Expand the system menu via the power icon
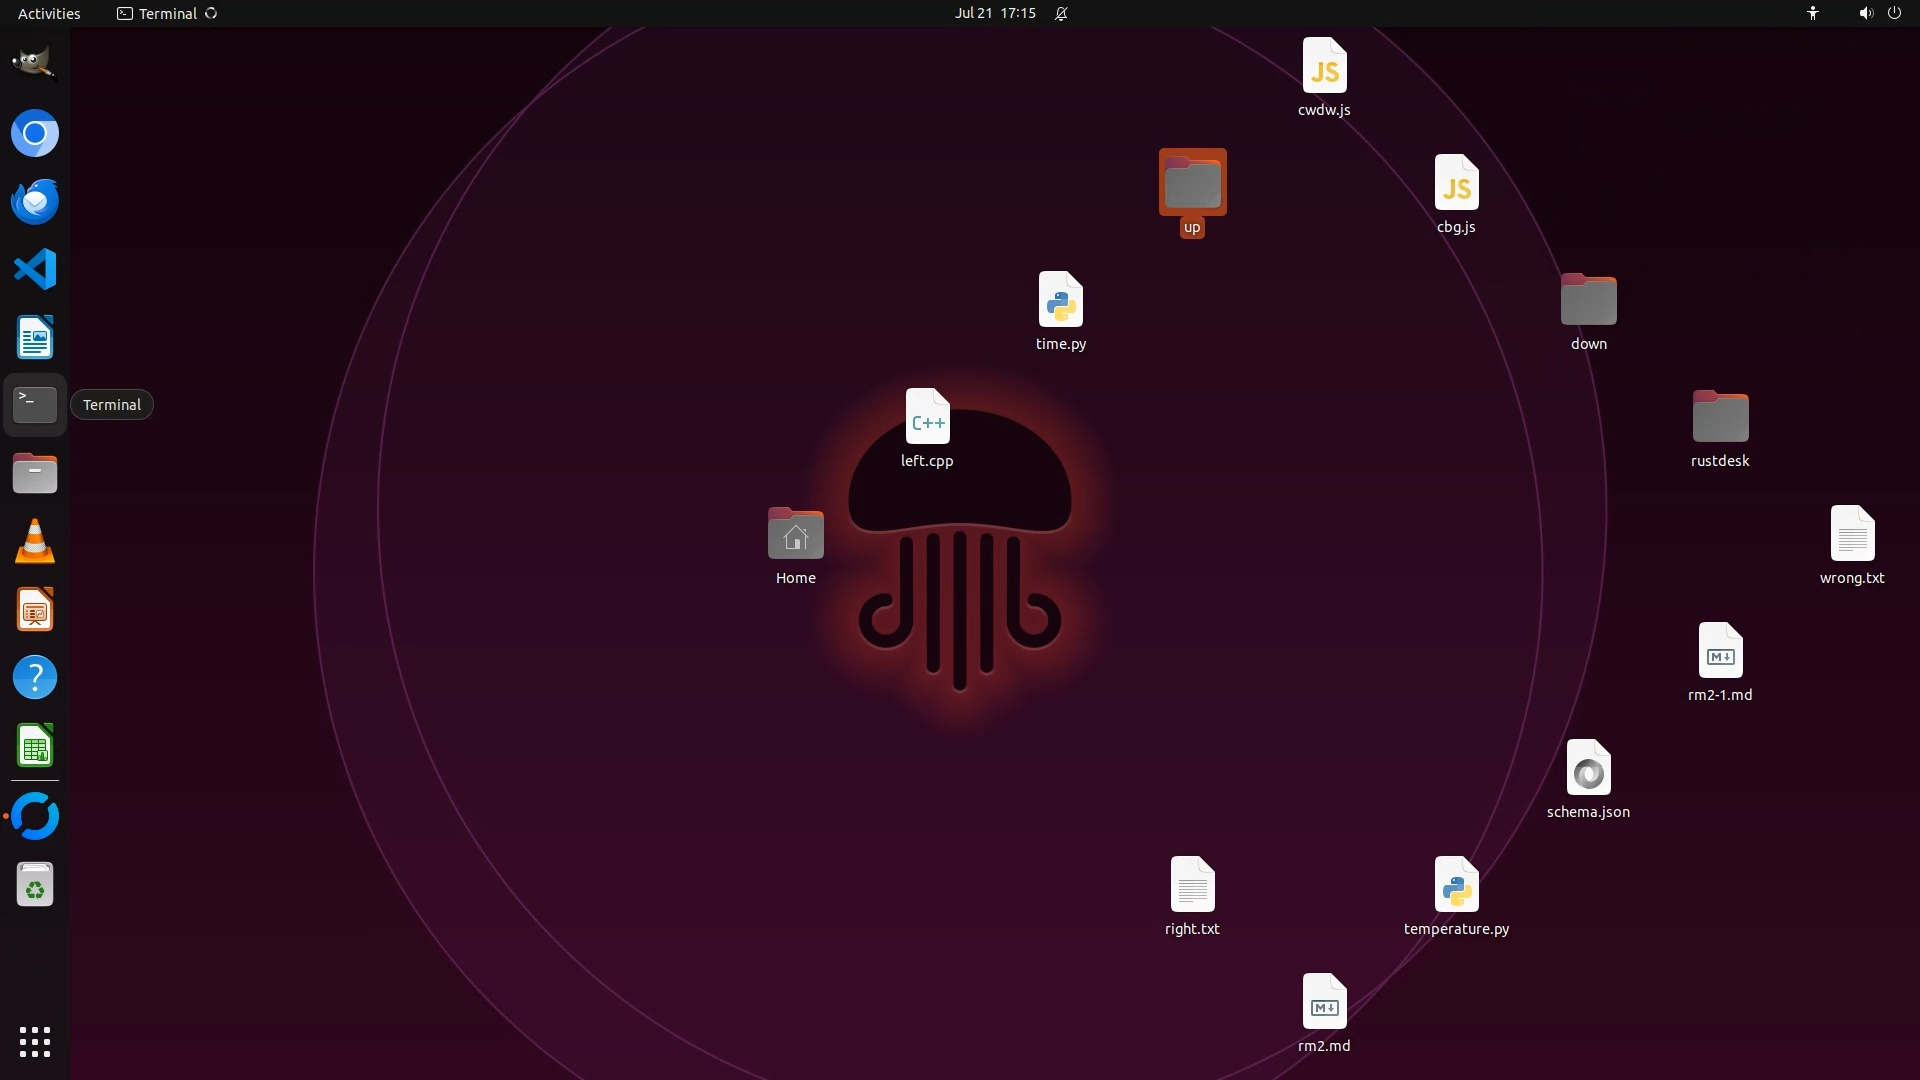This screenshot has width=1920, height=1080. [x=1894, y=13]
